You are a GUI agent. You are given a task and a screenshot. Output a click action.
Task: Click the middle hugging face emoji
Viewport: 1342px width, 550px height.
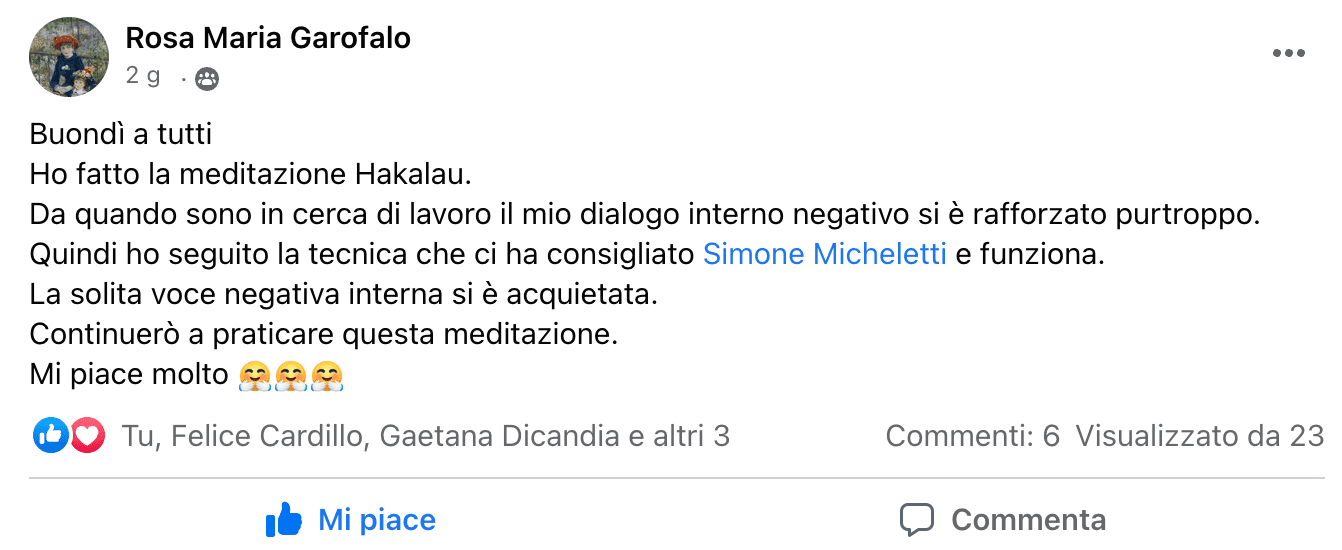[291, 376]
